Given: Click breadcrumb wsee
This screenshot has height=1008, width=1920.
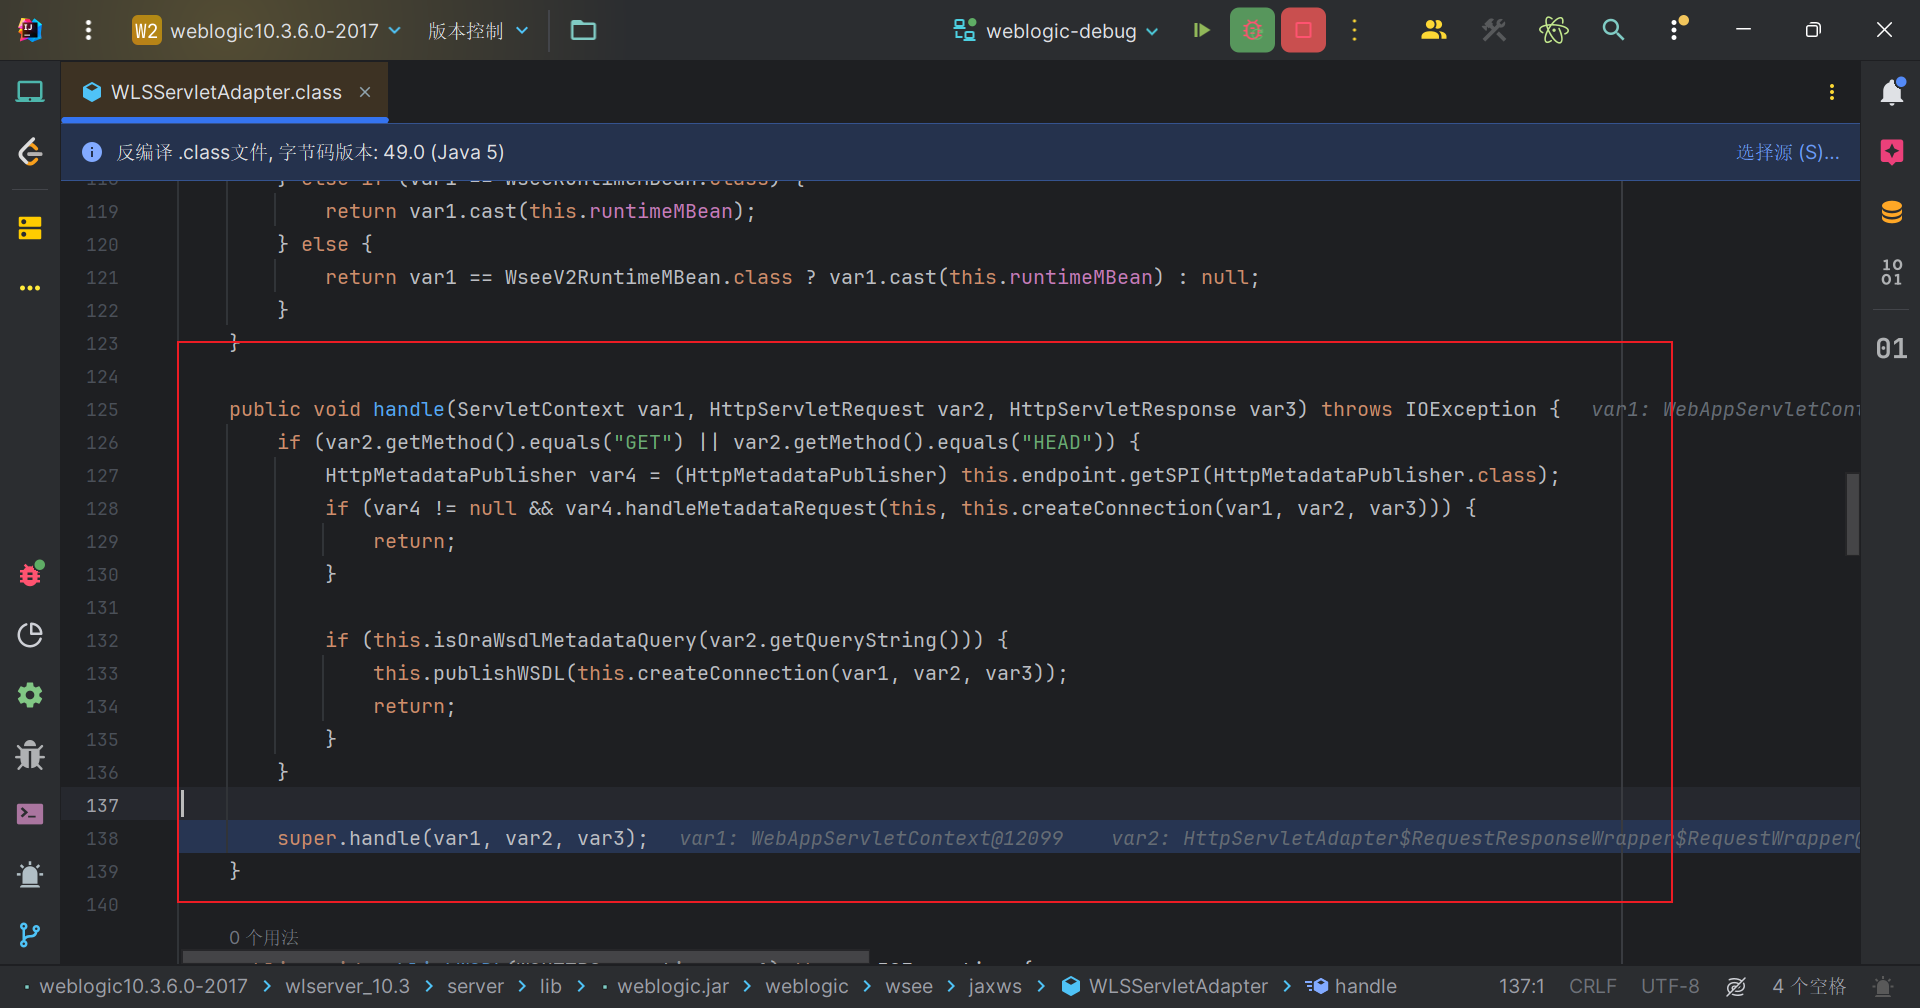Looking at the screenshot, I should 908,986.
